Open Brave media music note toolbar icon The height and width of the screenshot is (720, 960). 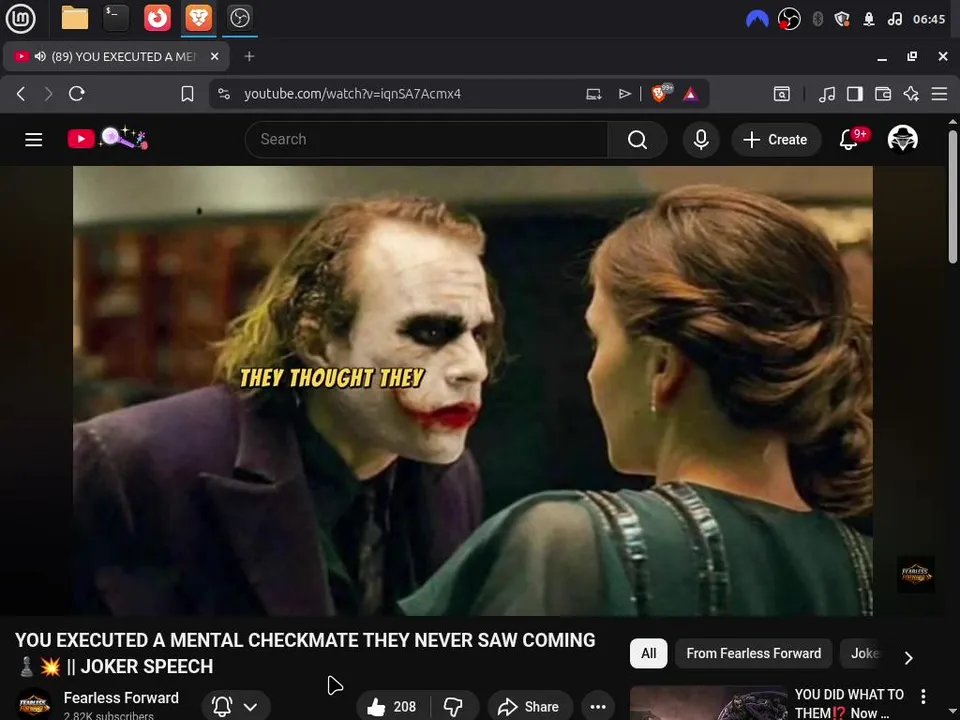(x=827, y=94)
